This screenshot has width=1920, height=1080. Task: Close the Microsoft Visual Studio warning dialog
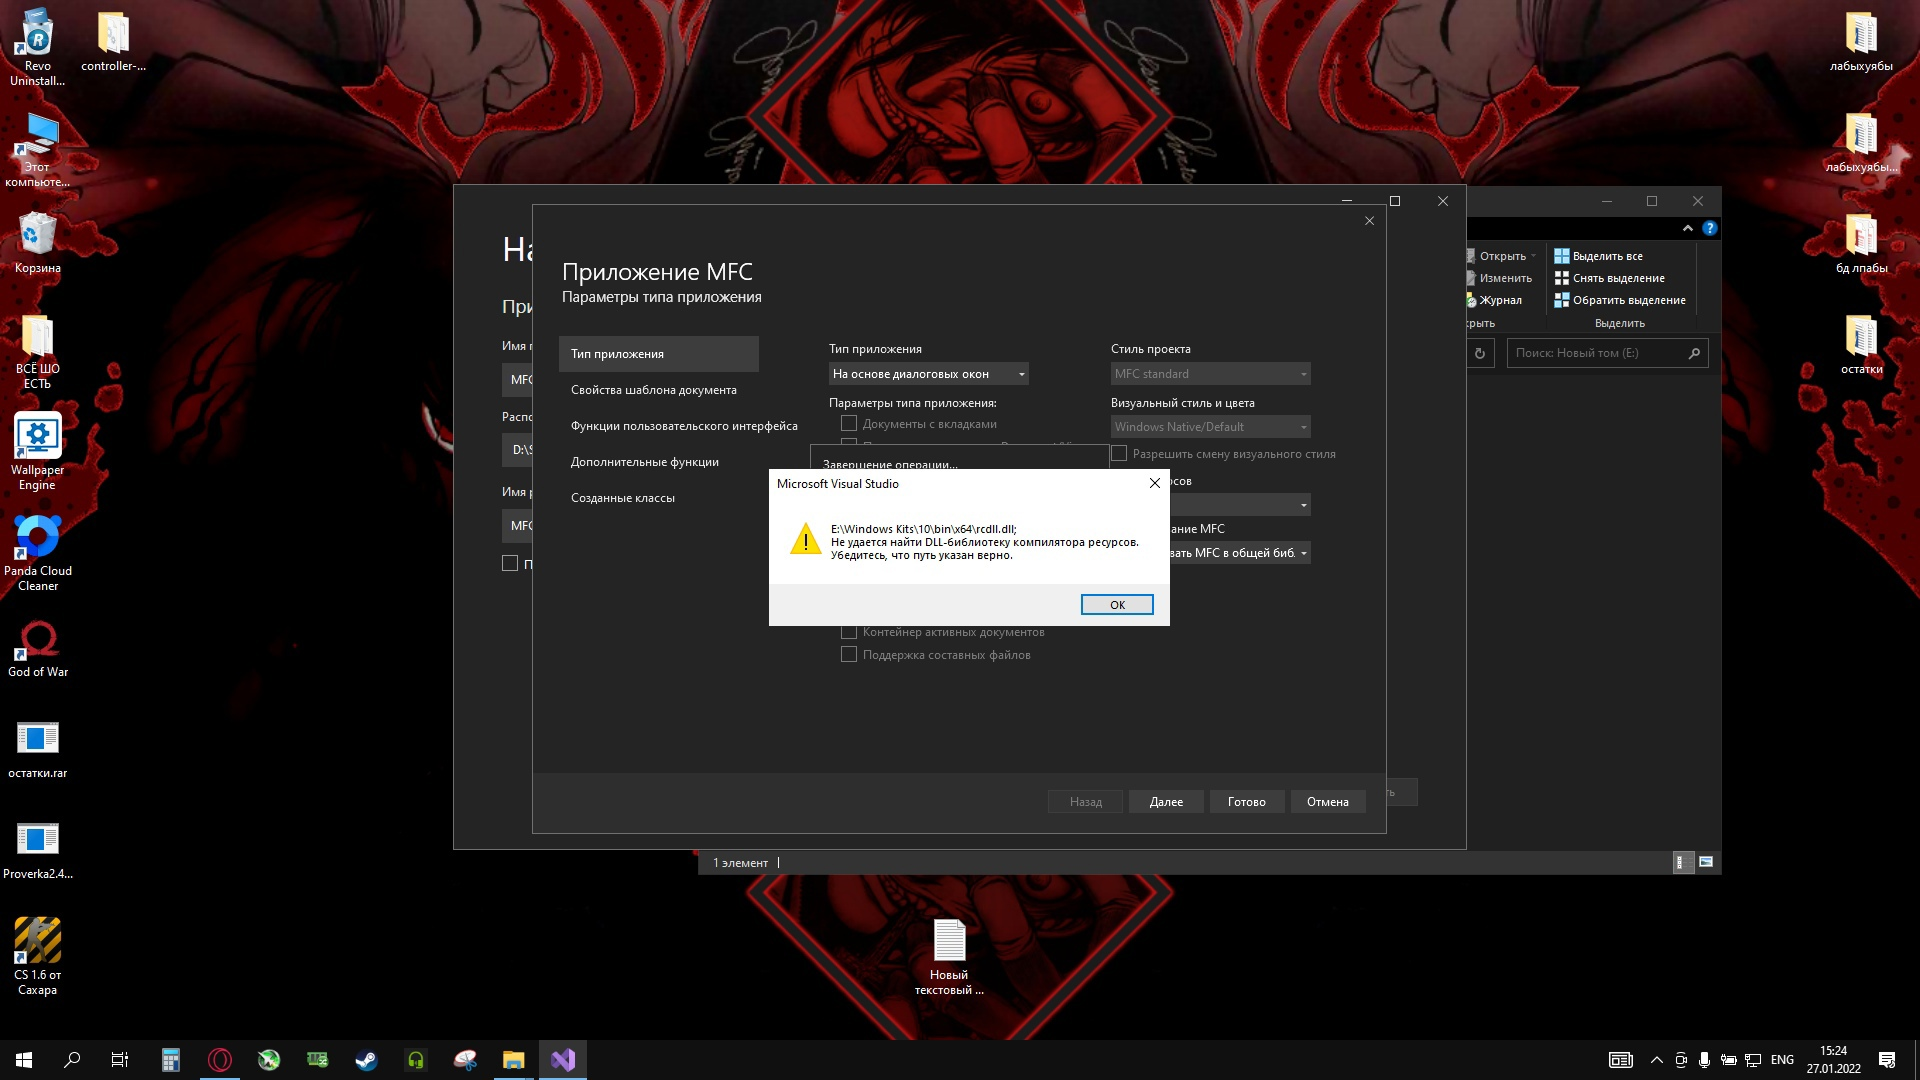click(x=1154, y=483)
